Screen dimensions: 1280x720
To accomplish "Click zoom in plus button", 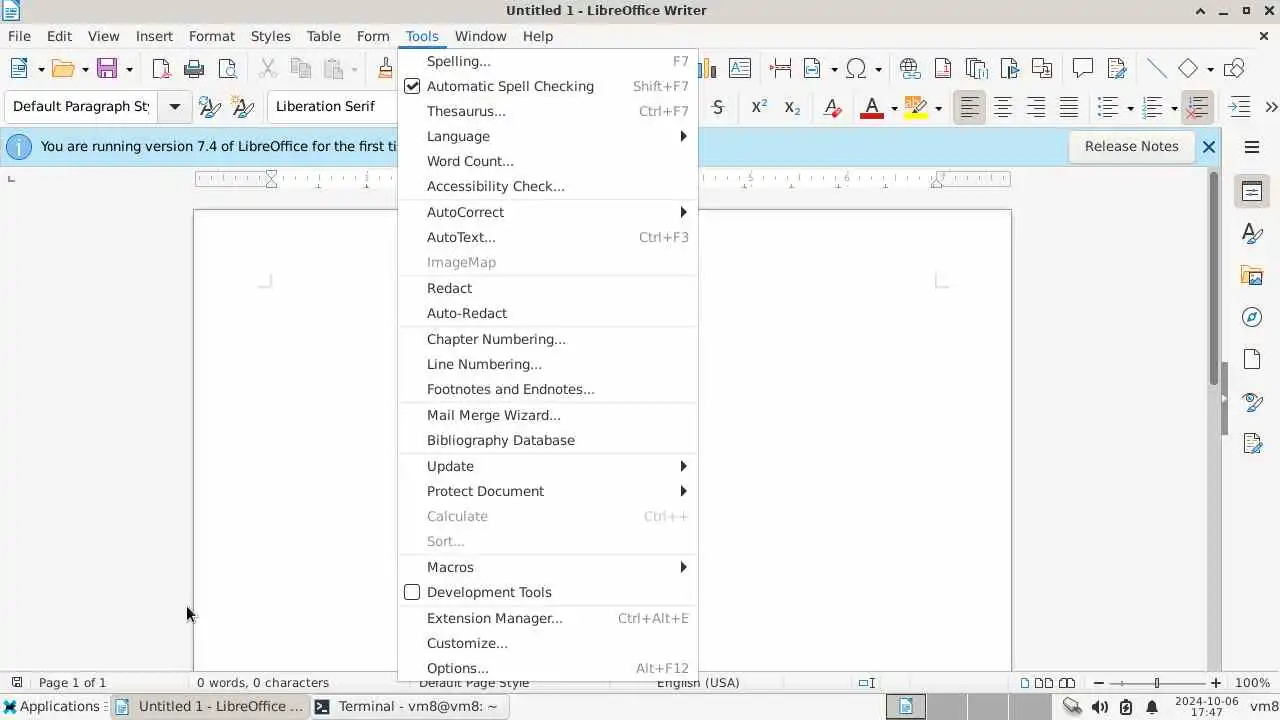I will [x=1215, y=683].
